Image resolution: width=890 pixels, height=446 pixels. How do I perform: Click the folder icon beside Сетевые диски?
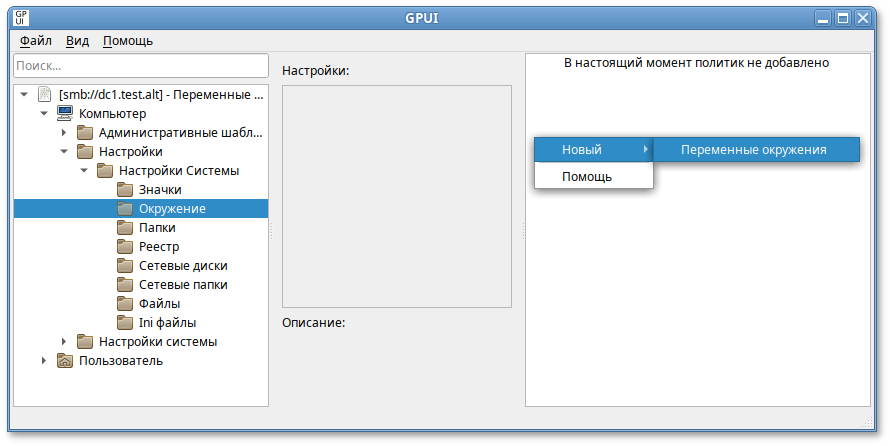coord(125,266)
